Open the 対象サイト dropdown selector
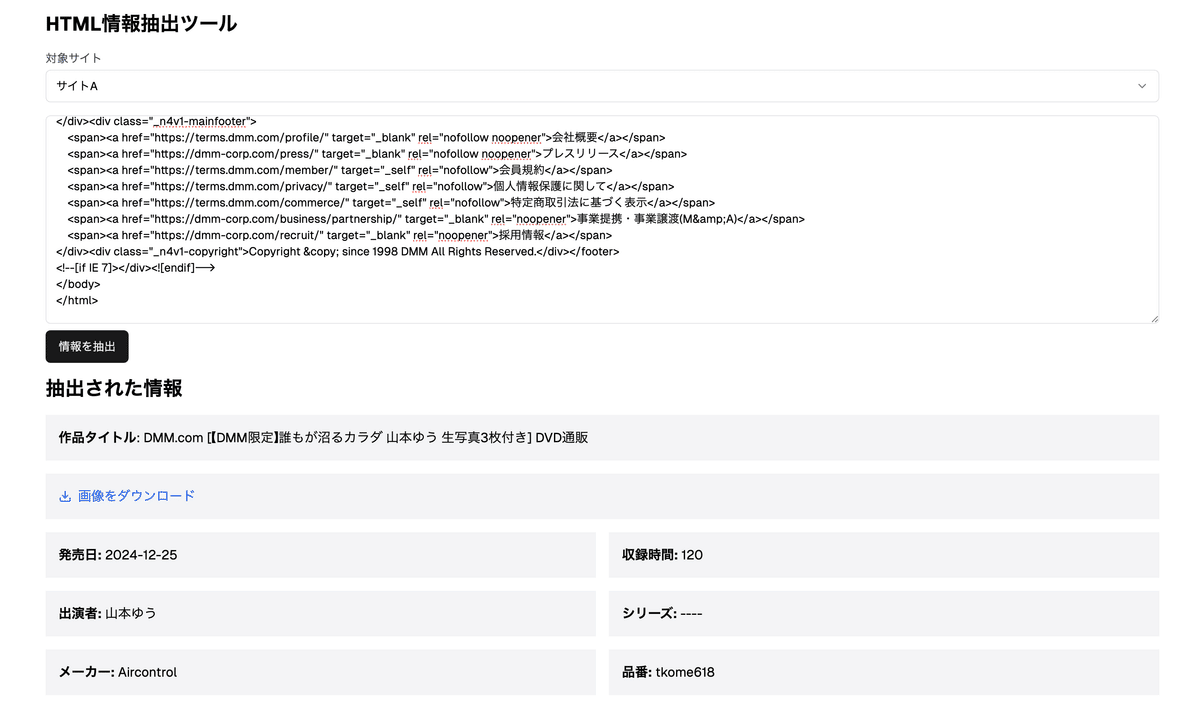The image size is (1200, 720). (x=600, y=86)
